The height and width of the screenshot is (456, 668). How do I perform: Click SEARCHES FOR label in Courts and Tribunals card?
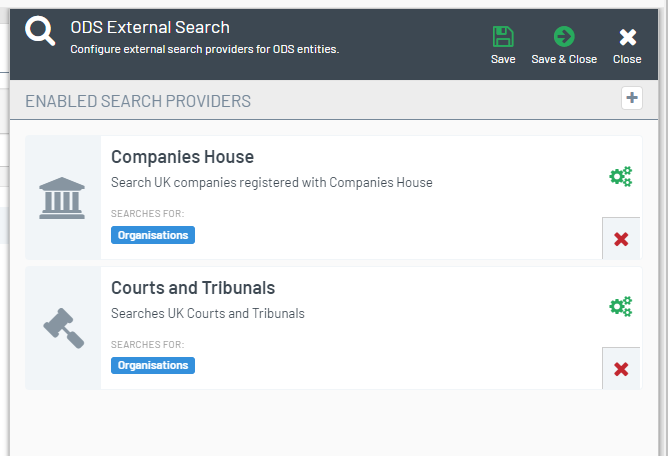[x=147, y=344]
